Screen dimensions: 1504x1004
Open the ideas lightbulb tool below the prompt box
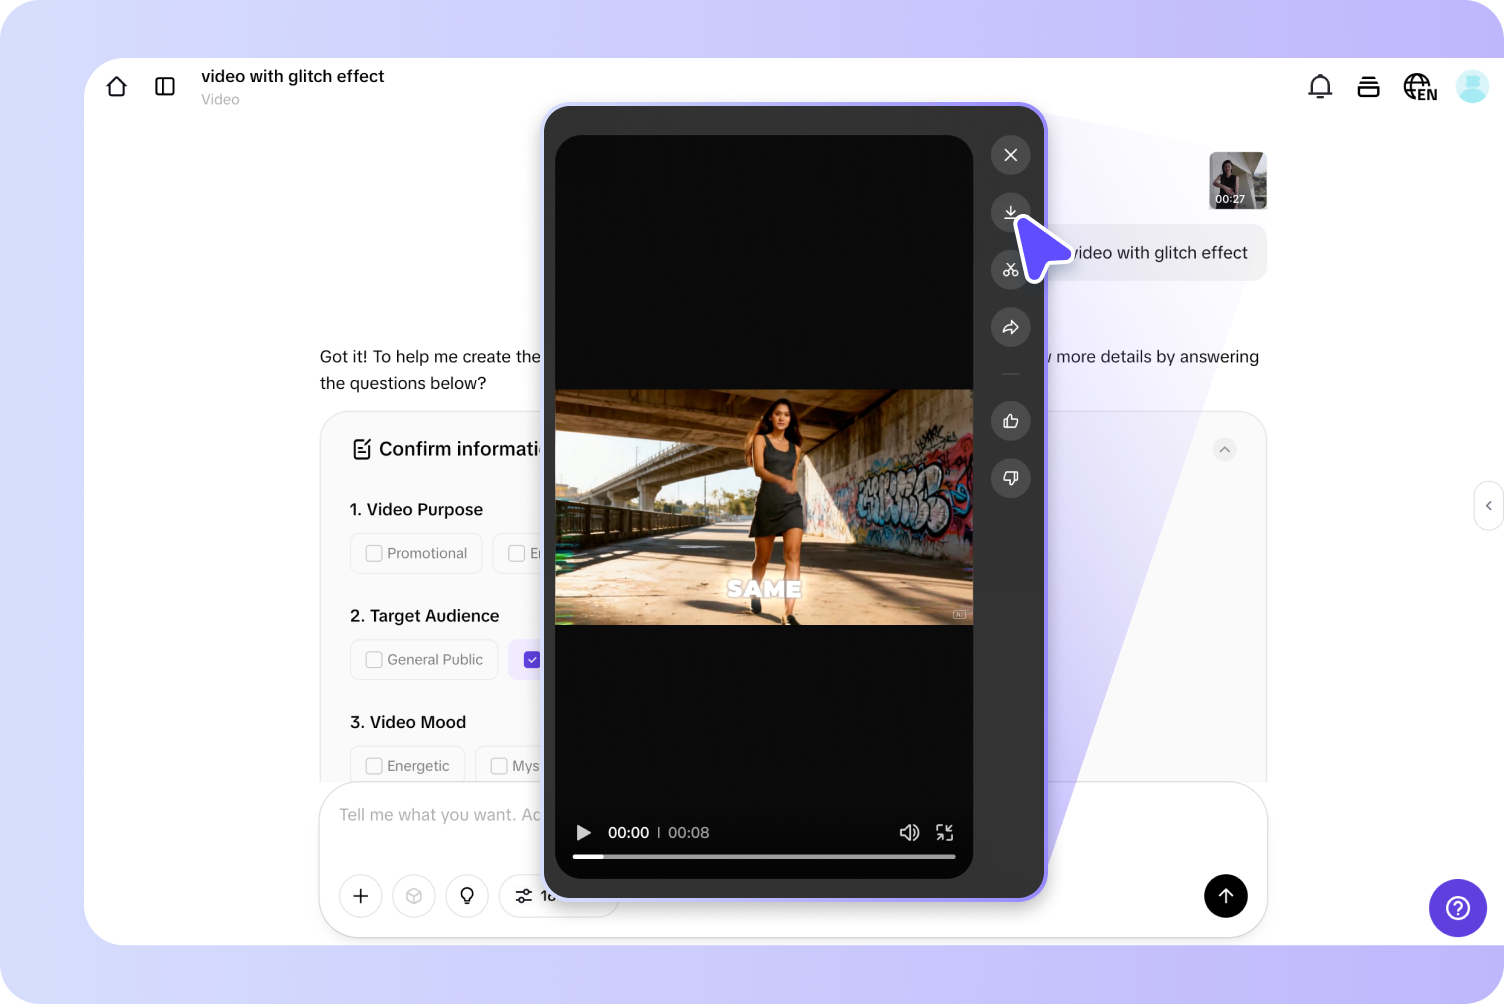[467, 896]
